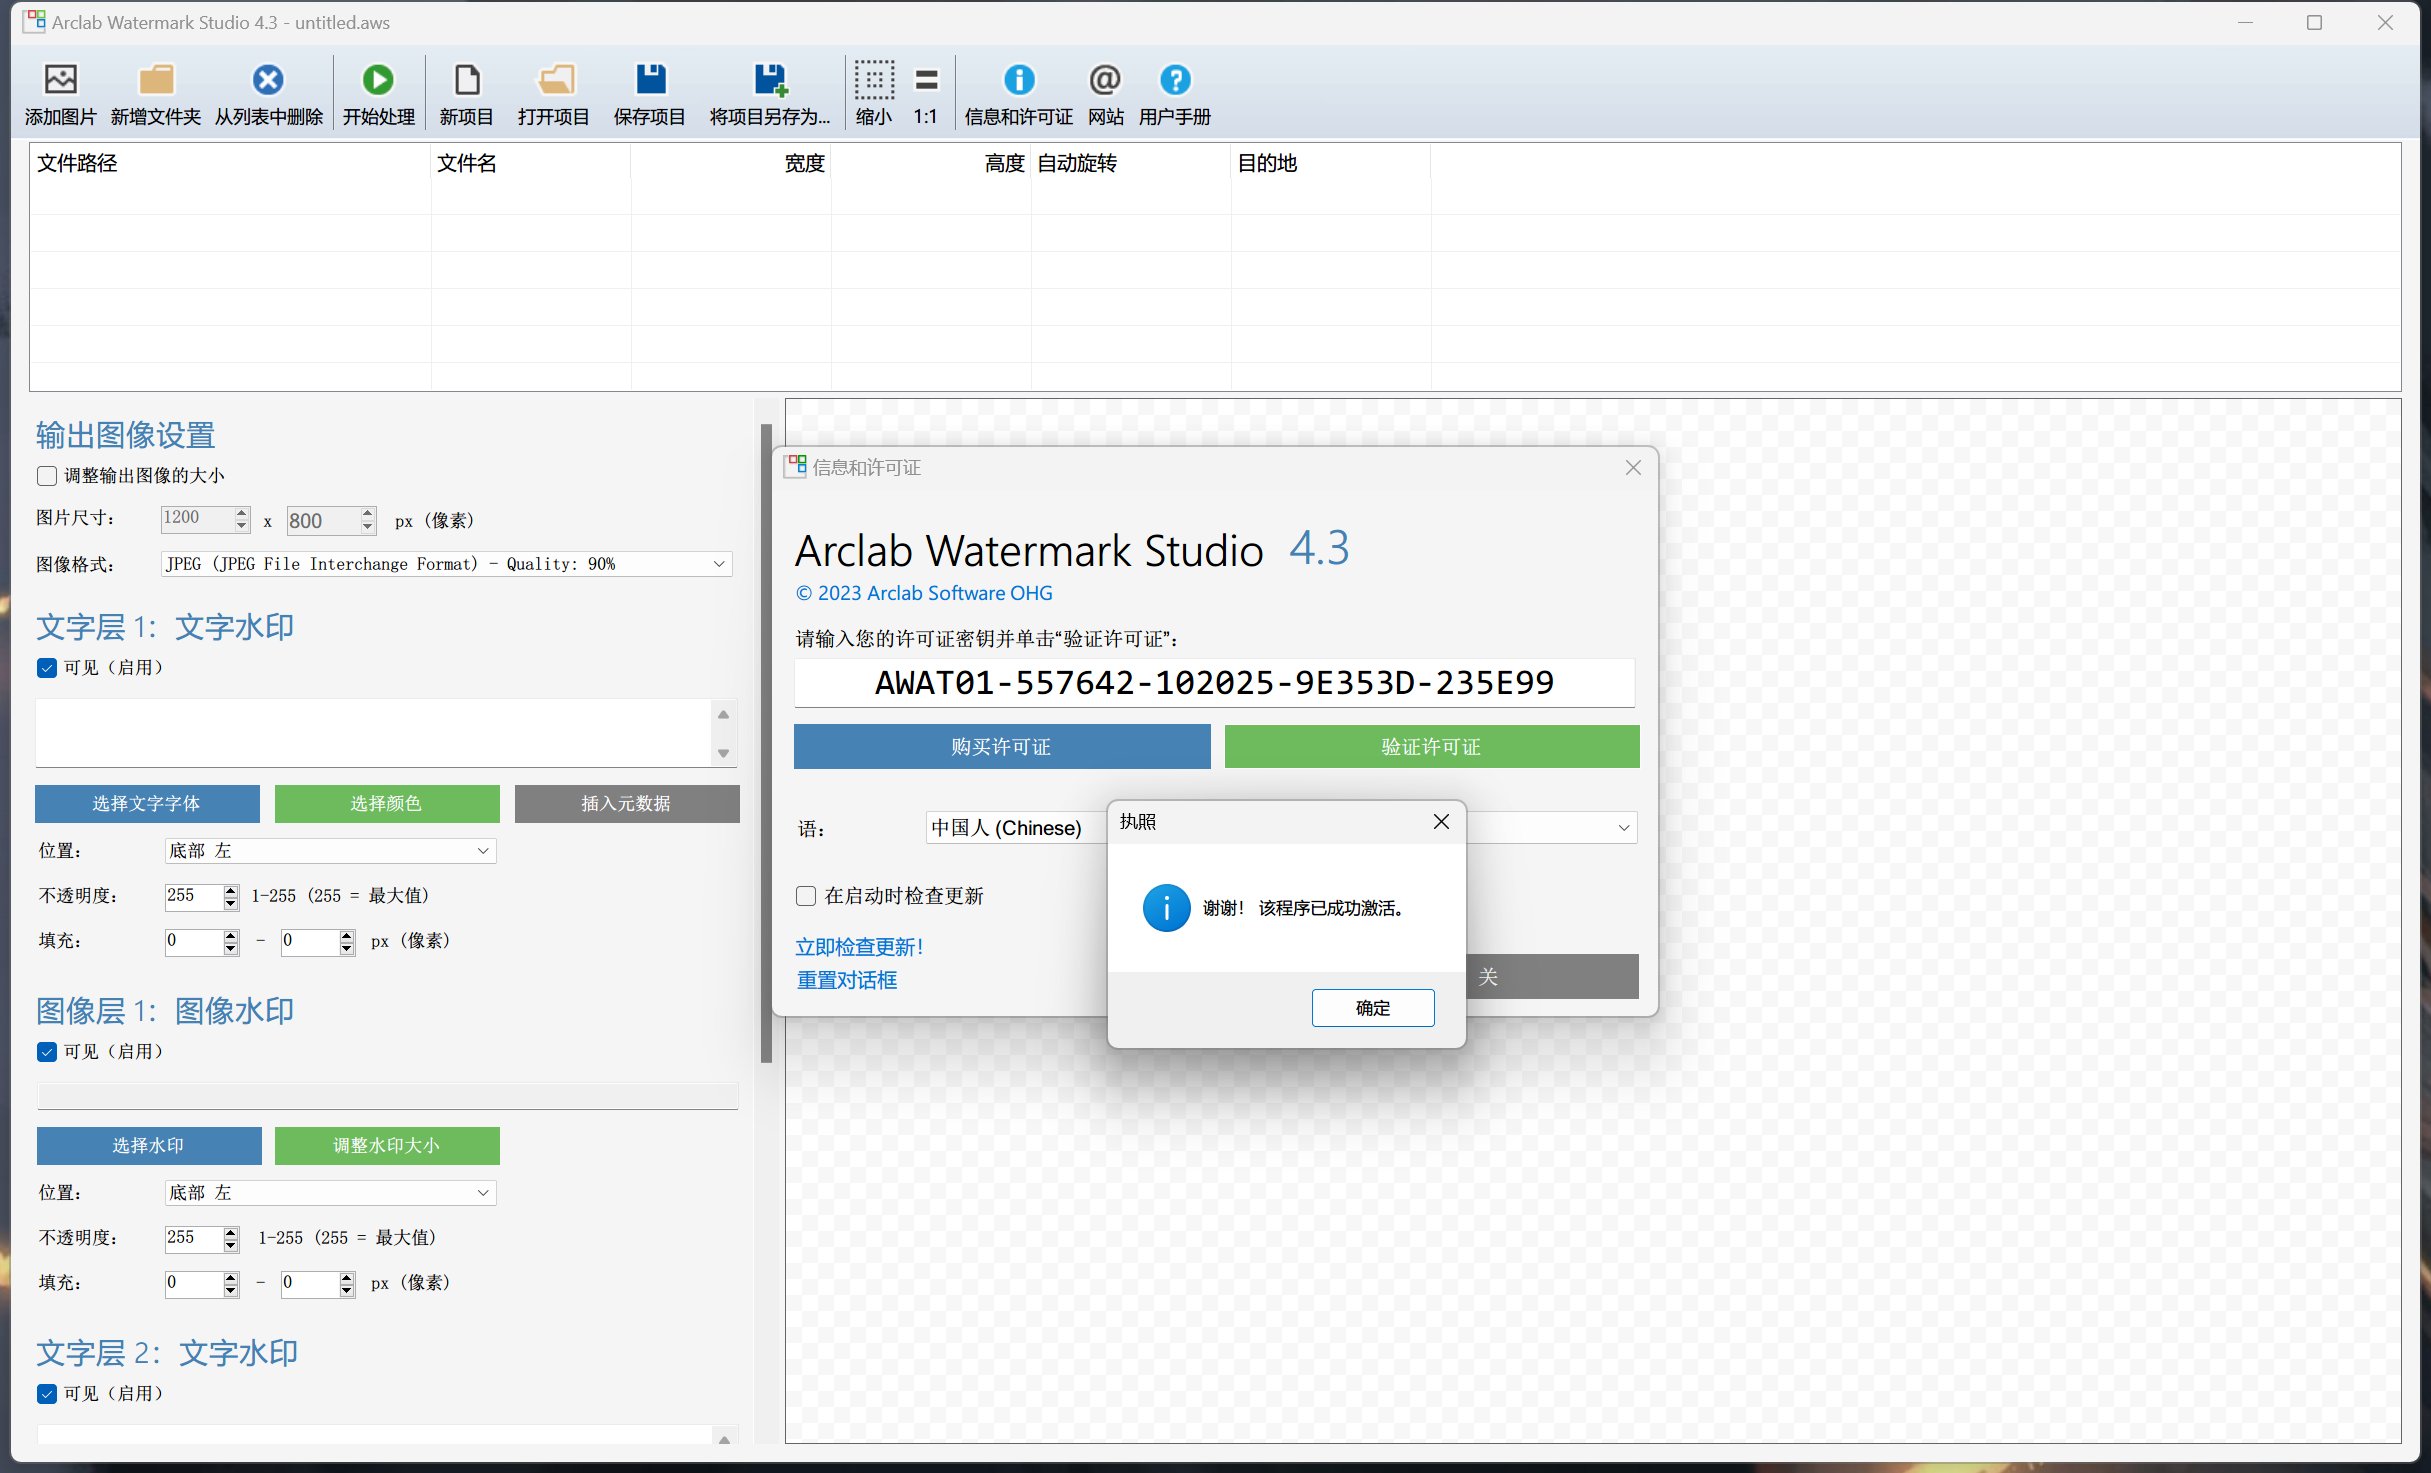Click the 目的地 column header
This screenshot has height=1473, width=2431.
(x=1331, y=163)
